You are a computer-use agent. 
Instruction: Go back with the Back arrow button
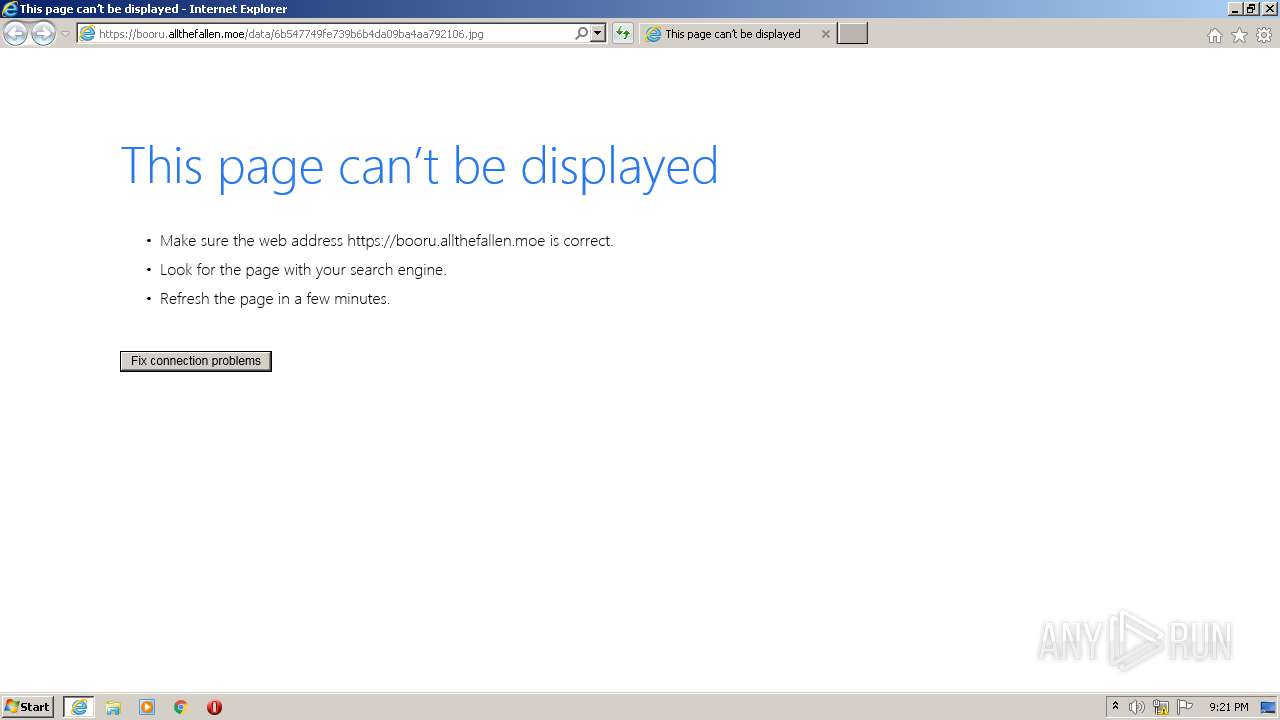tap(15, 34)
